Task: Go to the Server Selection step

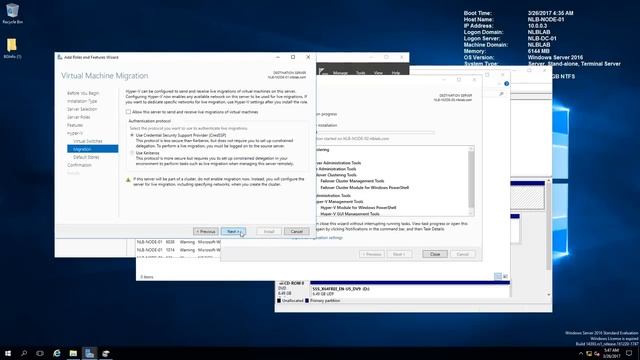Action: [x=82, y=109]
